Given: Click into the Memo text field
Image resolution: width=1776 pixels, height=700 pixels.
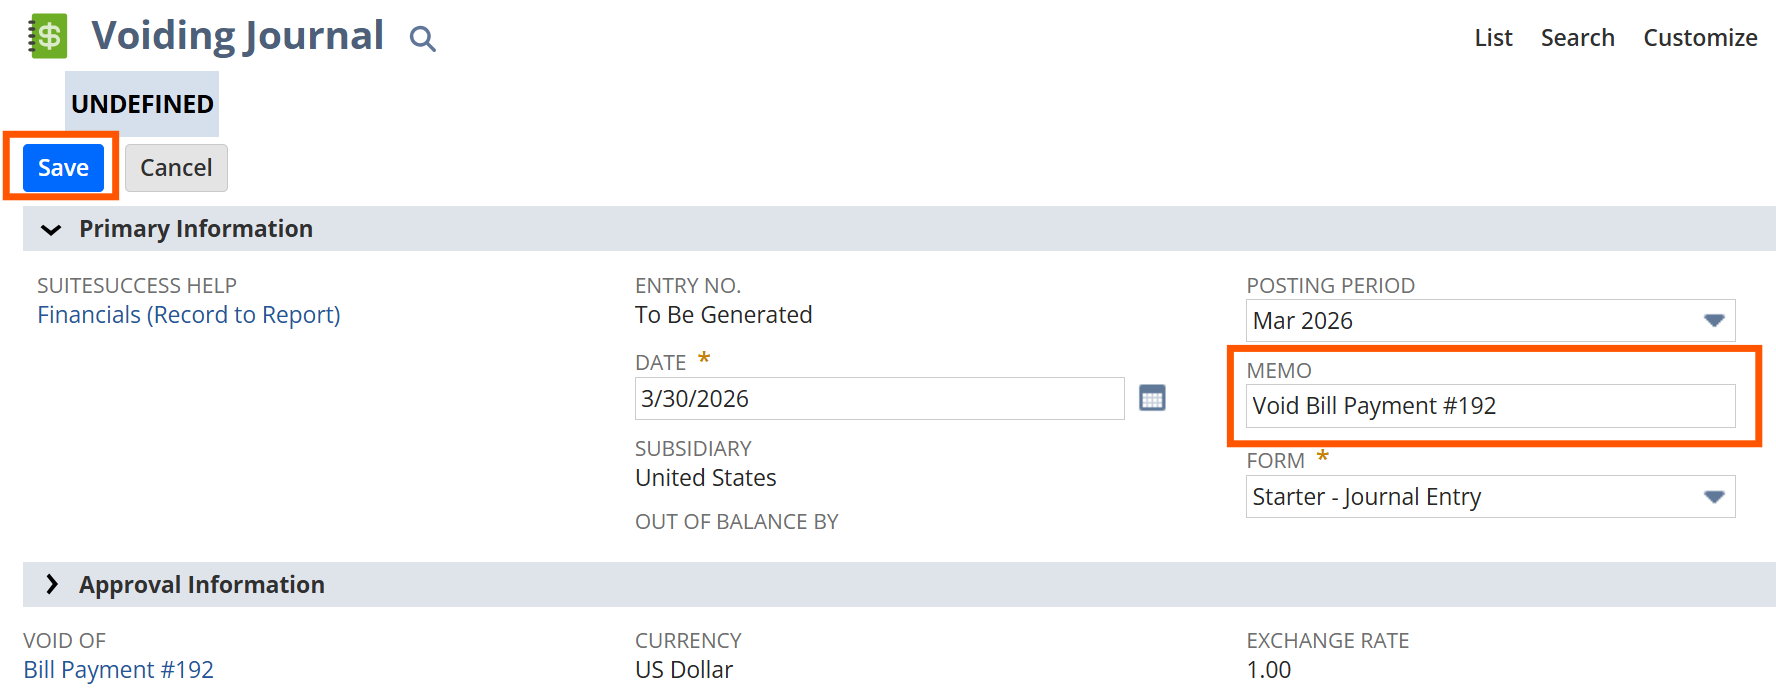Looking at the screenshot, I should pos(1489,406).
